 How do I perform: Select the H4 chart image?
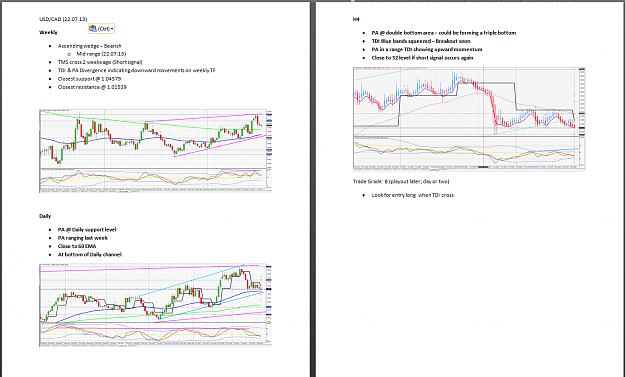click(469, 119)
